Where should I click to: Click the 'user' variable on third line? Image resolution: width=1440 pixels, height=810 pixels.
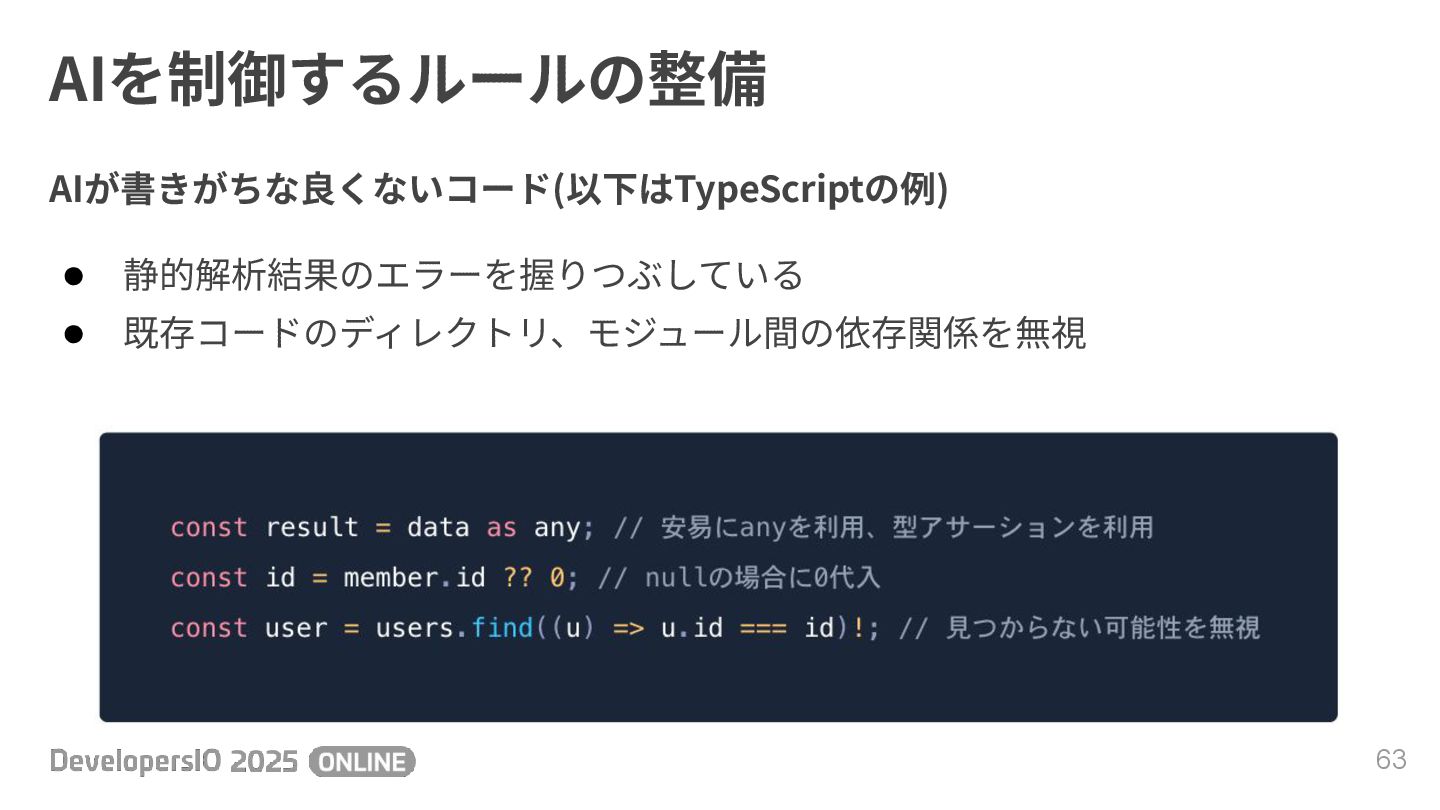tap(296, 628)
